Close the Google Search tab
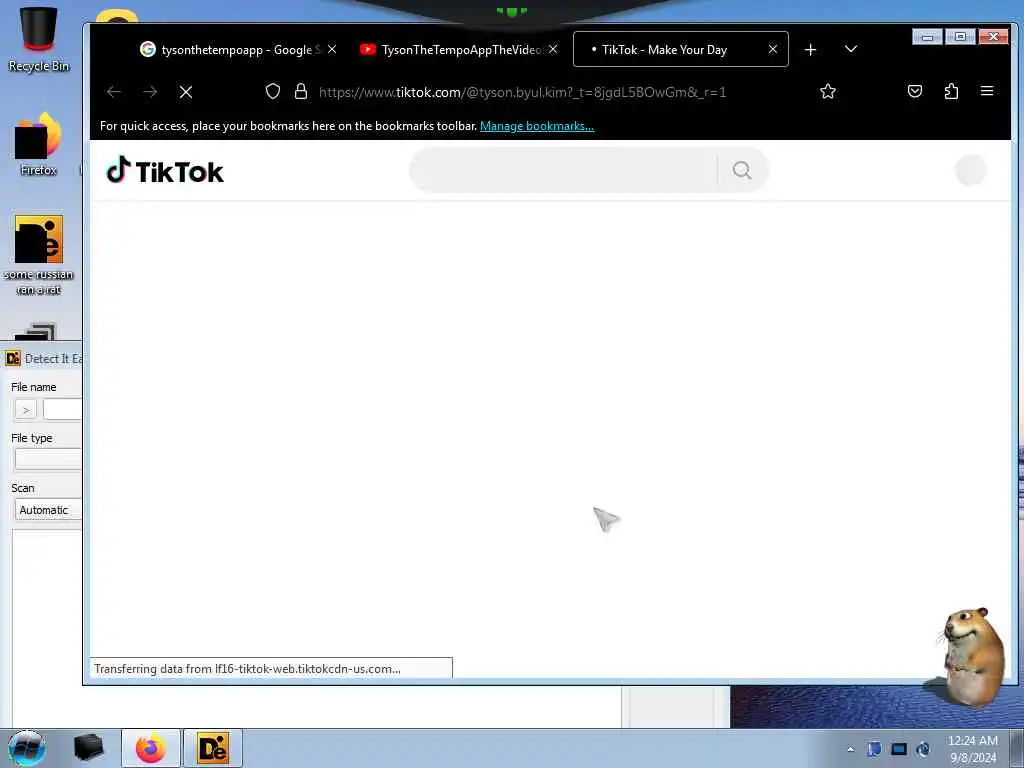Viewport: 1024px width, 768px height. [332, 50]
